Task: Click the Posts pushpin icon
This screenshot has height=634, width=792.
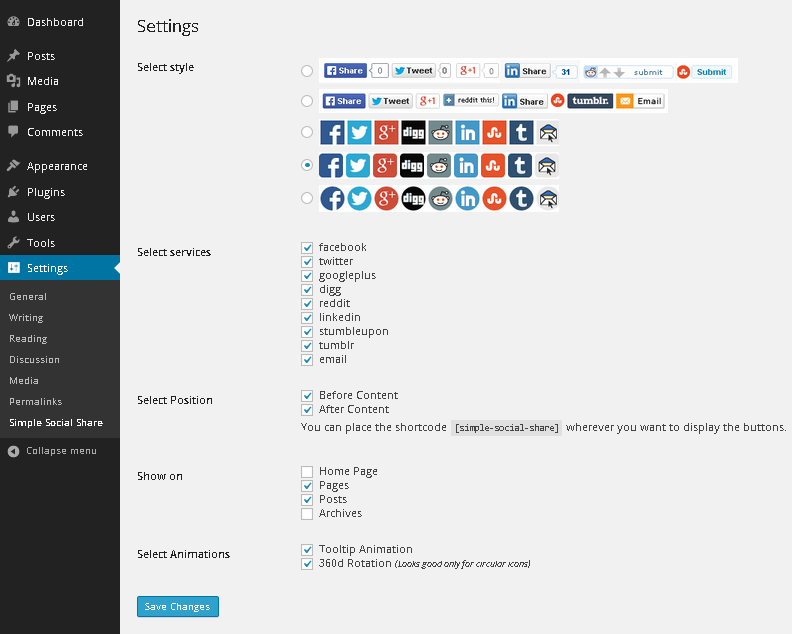Action: click(13, 56)
